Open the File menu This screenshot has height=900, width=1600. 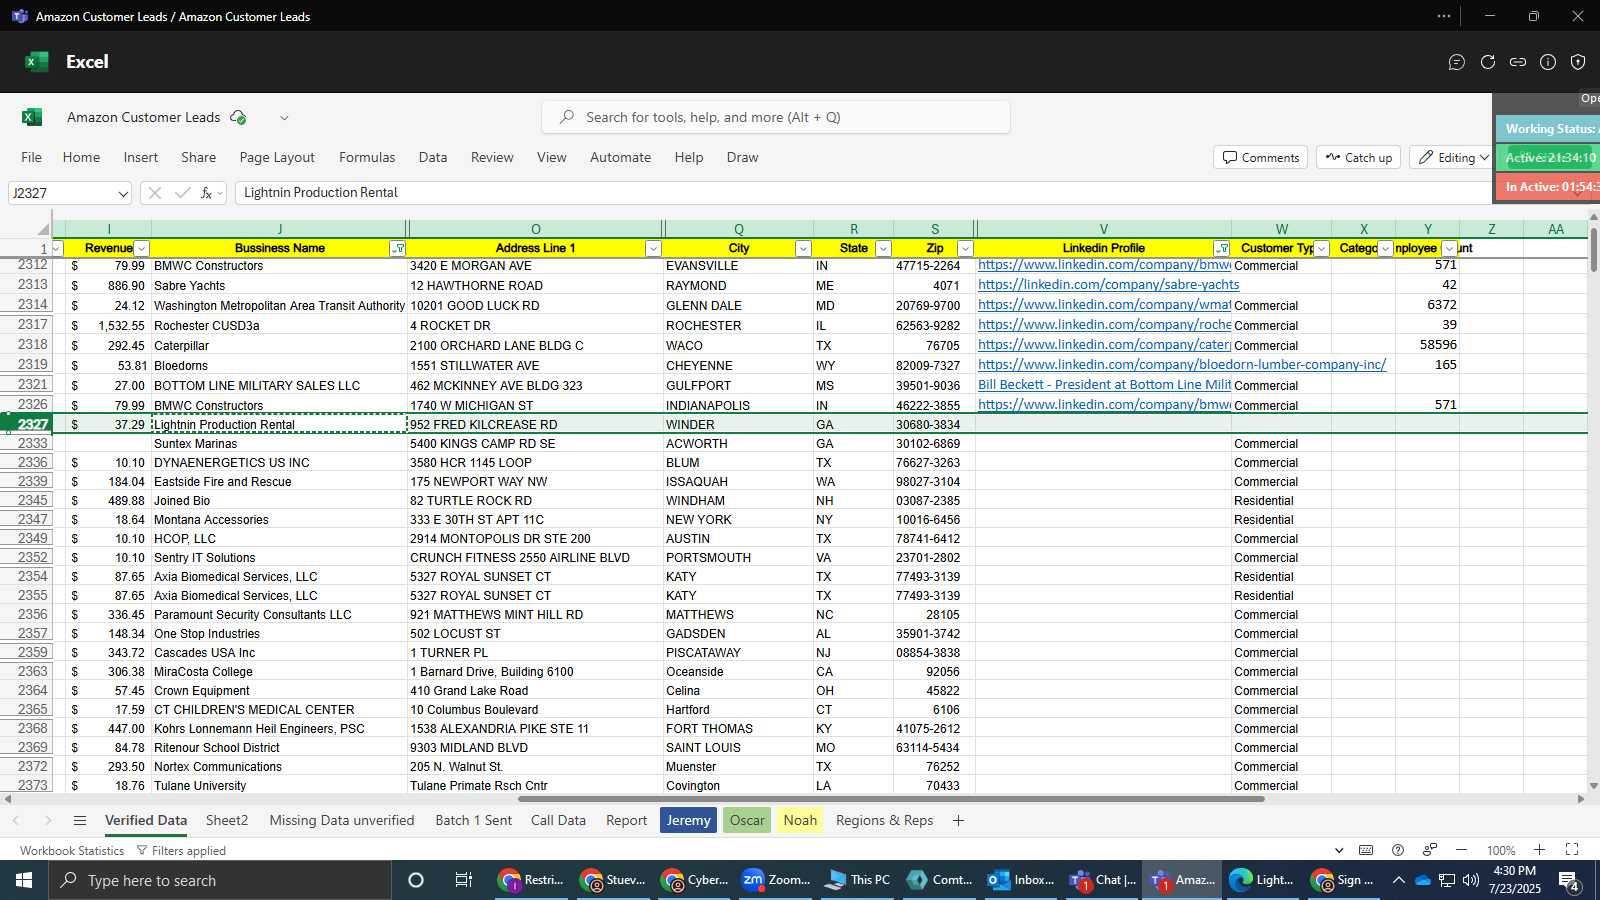[x=32, y=157]
